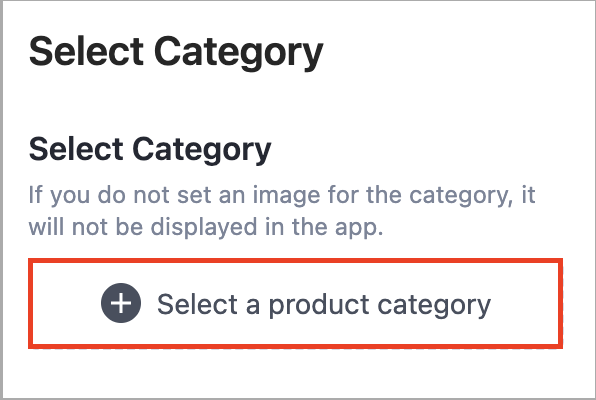
Task: Click the Select a product category button
Action: [295, 303]
